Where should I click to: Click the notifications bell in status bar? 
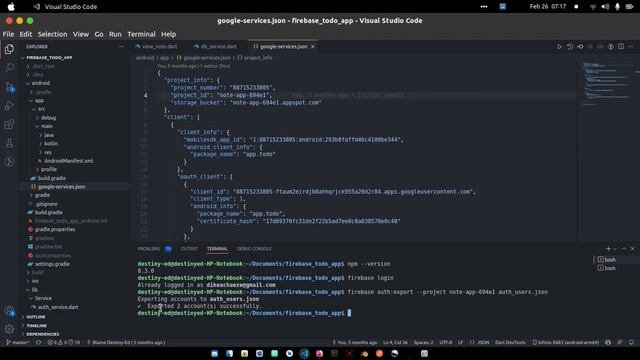click(631, 342)
